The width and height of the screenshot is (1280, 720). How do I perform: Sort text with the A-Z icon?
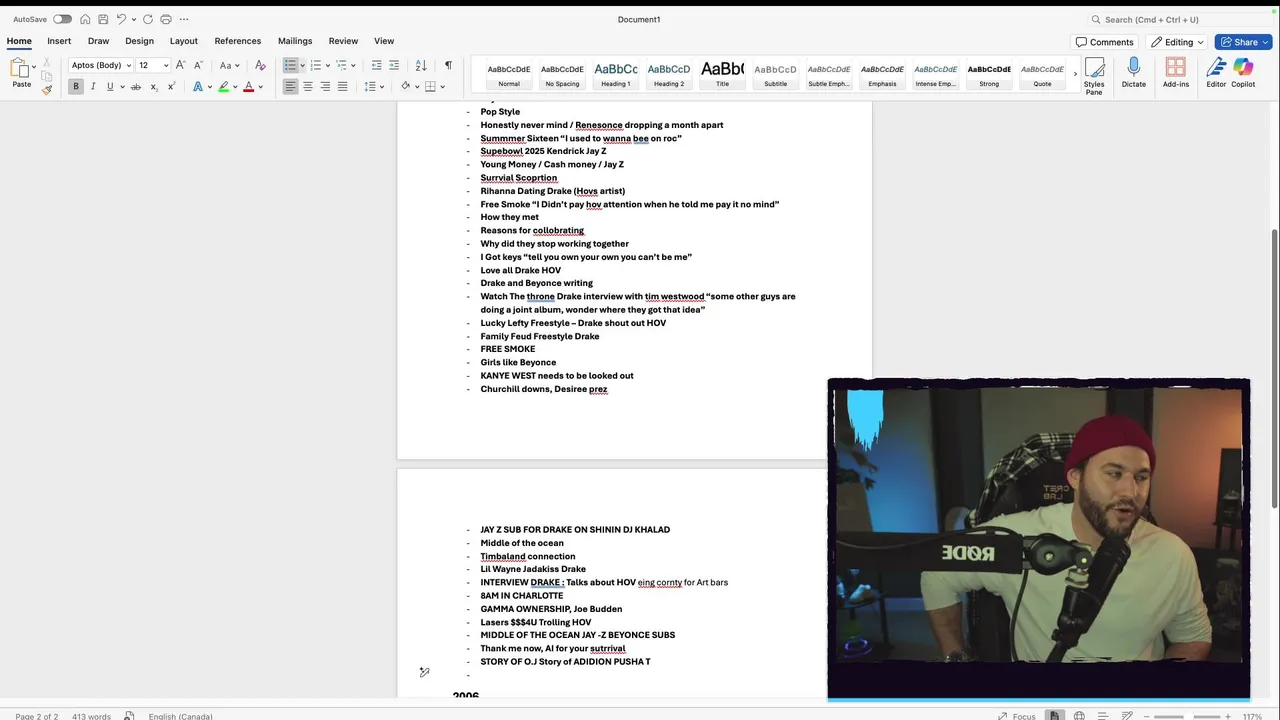(x=421, y=65)
